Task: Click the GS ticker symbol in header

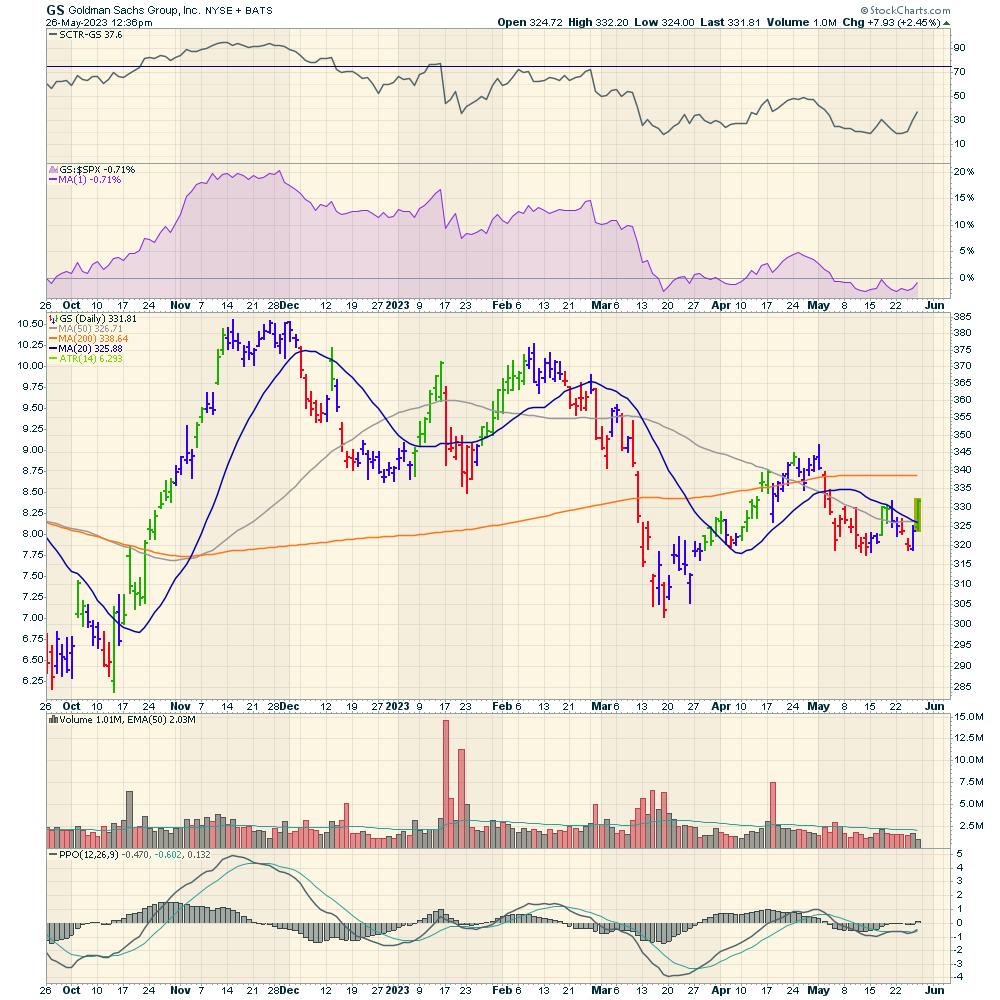Action: 54,8
